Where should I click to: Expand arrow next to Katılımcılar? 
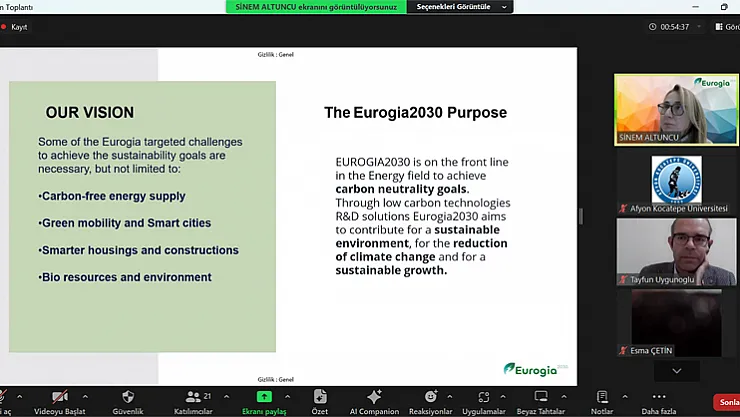(227, 397)
